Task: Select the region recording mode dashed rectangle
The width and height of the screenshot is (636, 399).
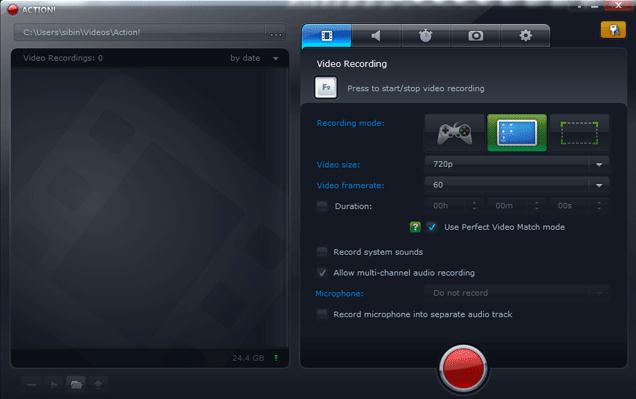Action: [x=579, y=133]
